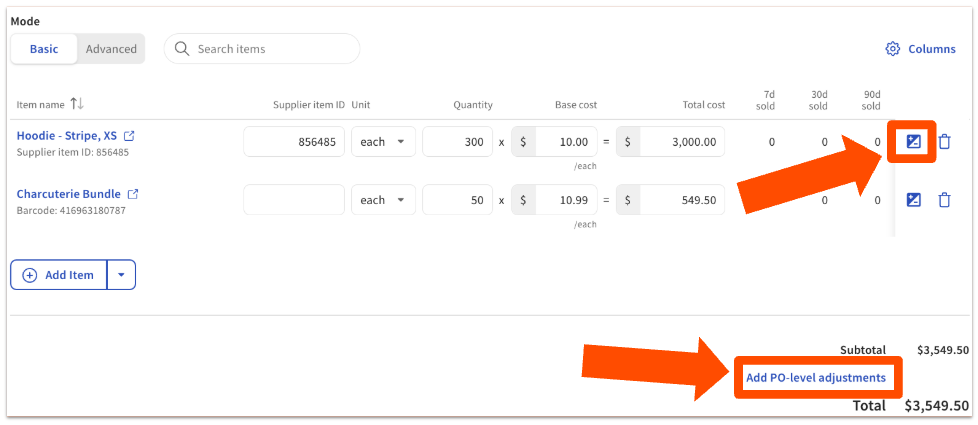978x425 pixels.
Task: Click Add PO-level adjustments link
Action: pyautogui.click(x=815, y=378)
